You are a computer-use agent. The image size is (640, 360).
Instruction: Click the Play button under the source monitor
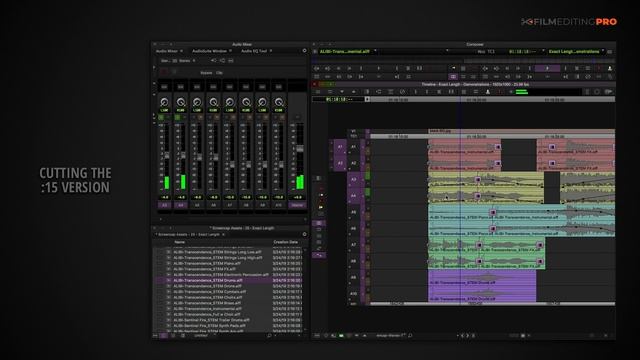pos(378,69)
